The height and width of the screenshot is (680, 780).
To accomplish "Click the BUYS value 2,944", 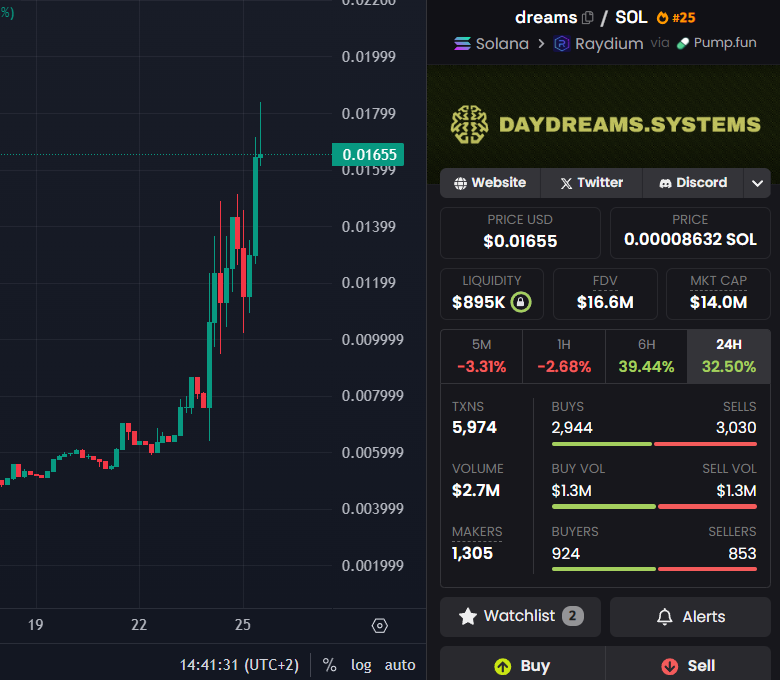I will click(572, 427).
